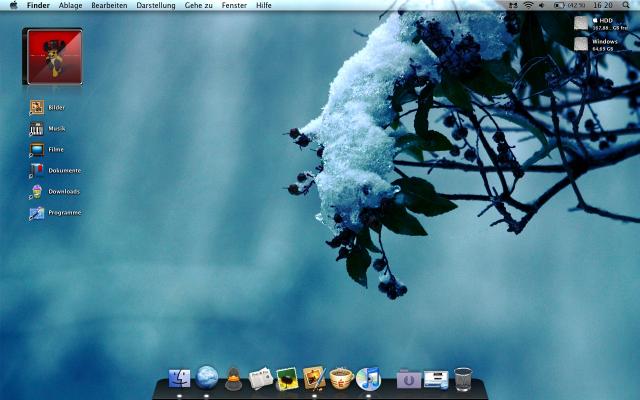Viewport: 640px width, 400px height.
Task: Open the Ablage menu
Action: [71, 5]
